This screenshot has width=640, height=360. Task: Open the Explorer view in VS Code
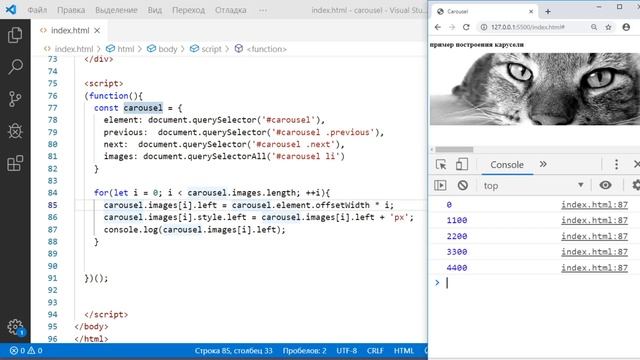(15, 35)
